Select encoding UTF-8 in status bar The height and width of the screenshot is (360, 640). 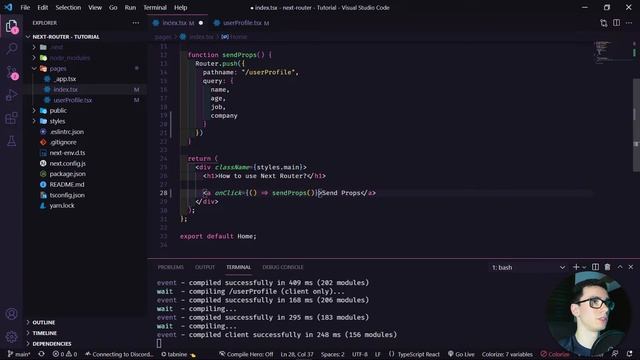[x=360, y=354]
